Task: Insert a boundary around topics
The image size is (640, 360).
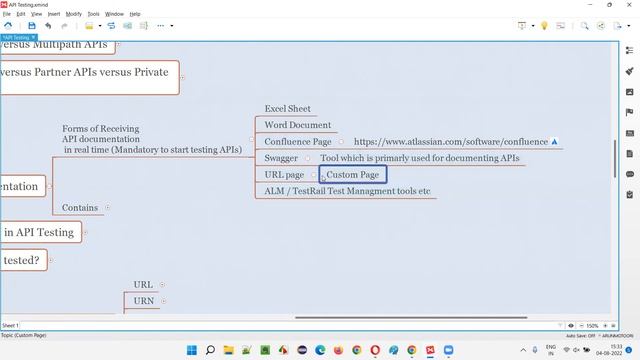Action: pos(127,26)
